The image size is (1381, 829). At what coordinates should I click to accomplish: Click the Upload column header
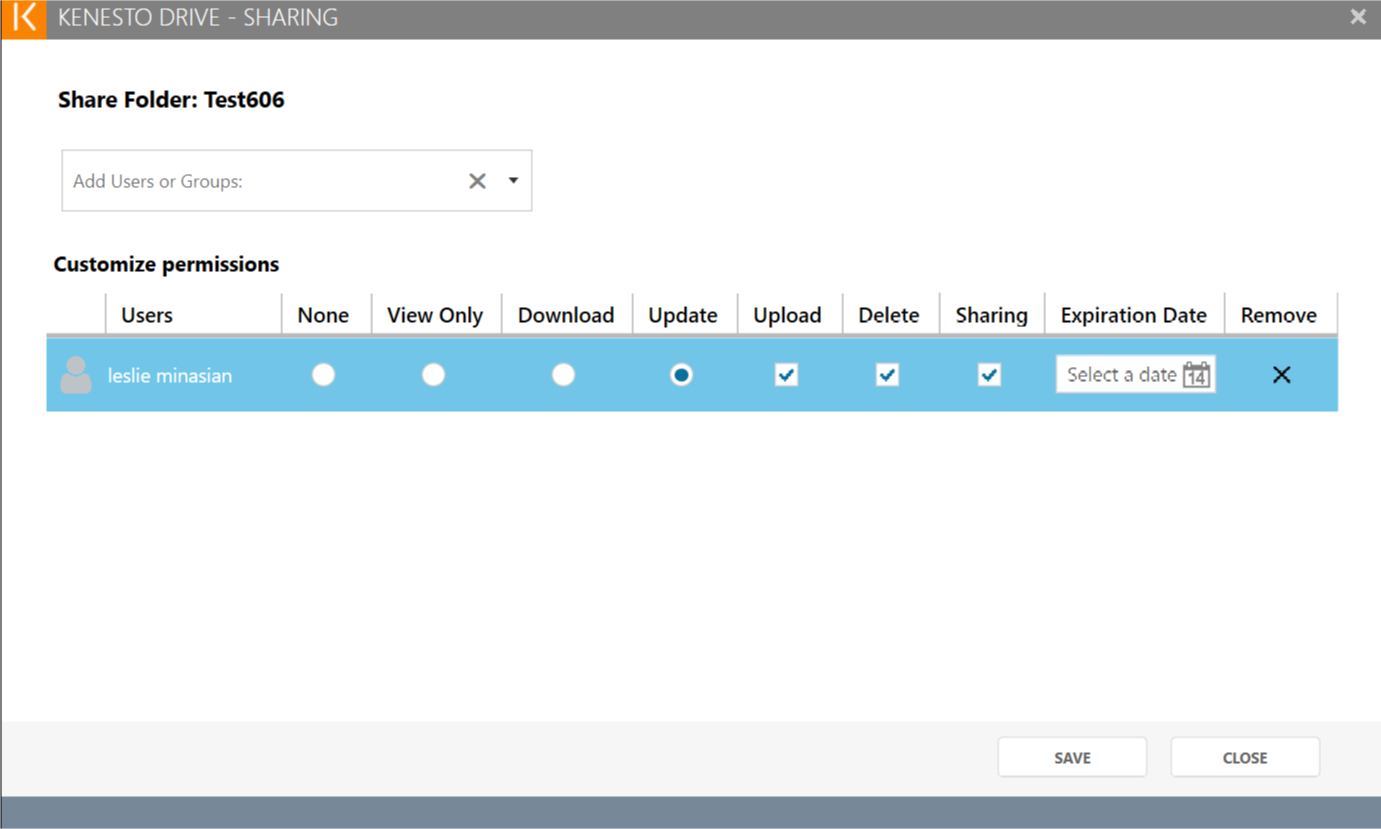pyautogui.click(x=790, y=315)
